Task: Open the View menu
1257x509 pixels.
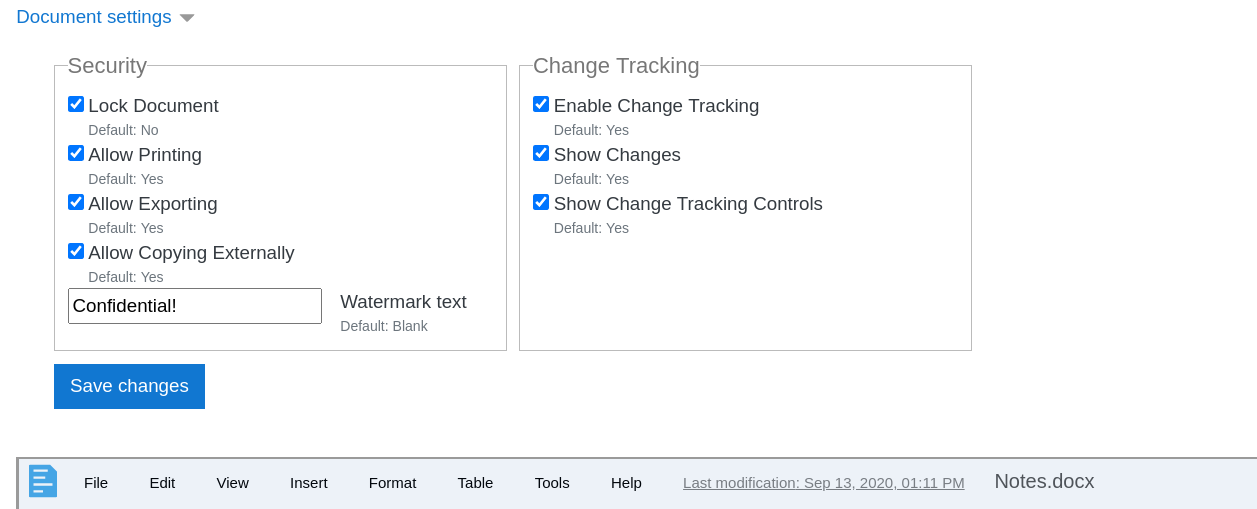Action: 232,482
